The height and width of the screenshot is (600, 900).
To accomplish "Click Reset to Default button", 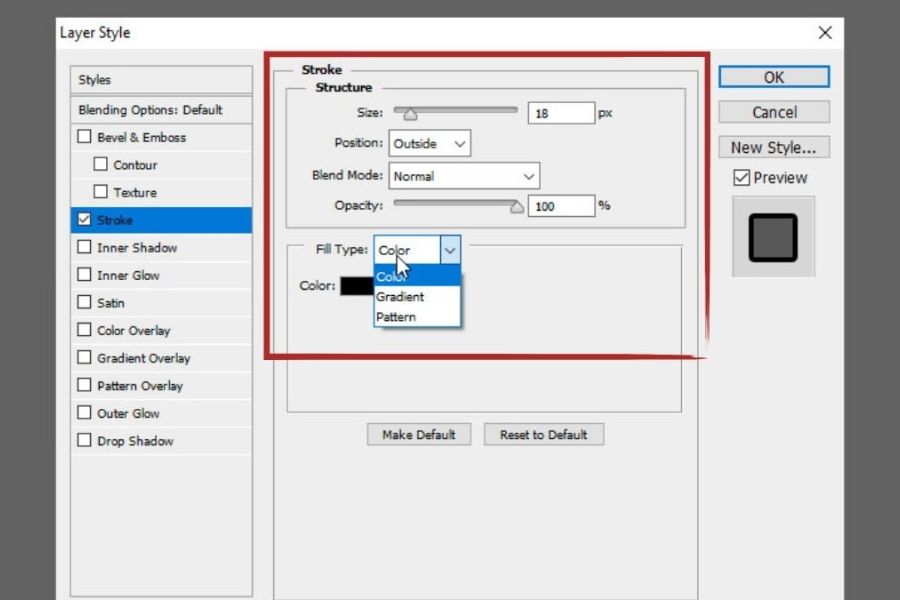I will (544, 435).
